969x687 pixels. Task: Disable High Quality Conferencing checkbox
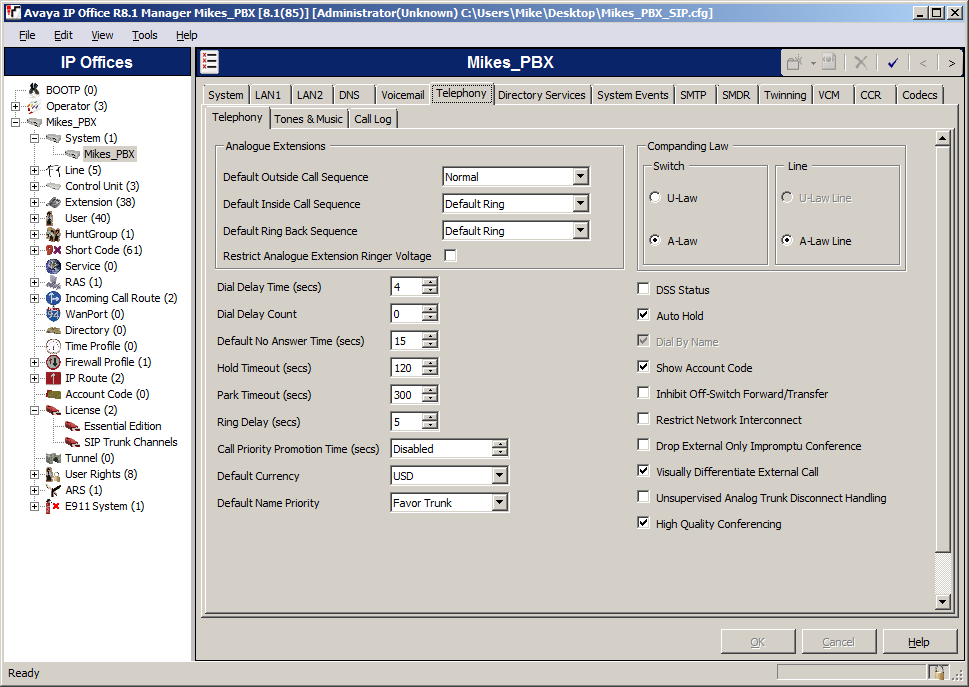(643, 522)
